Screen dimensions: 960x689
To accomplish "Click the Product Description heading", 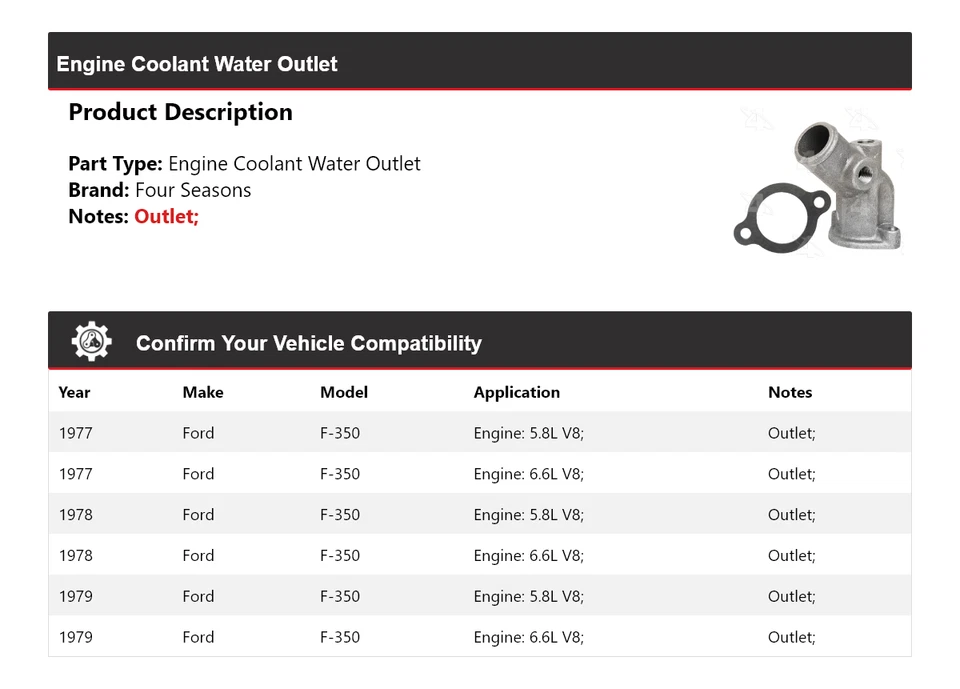I will (x=180, y=112).
